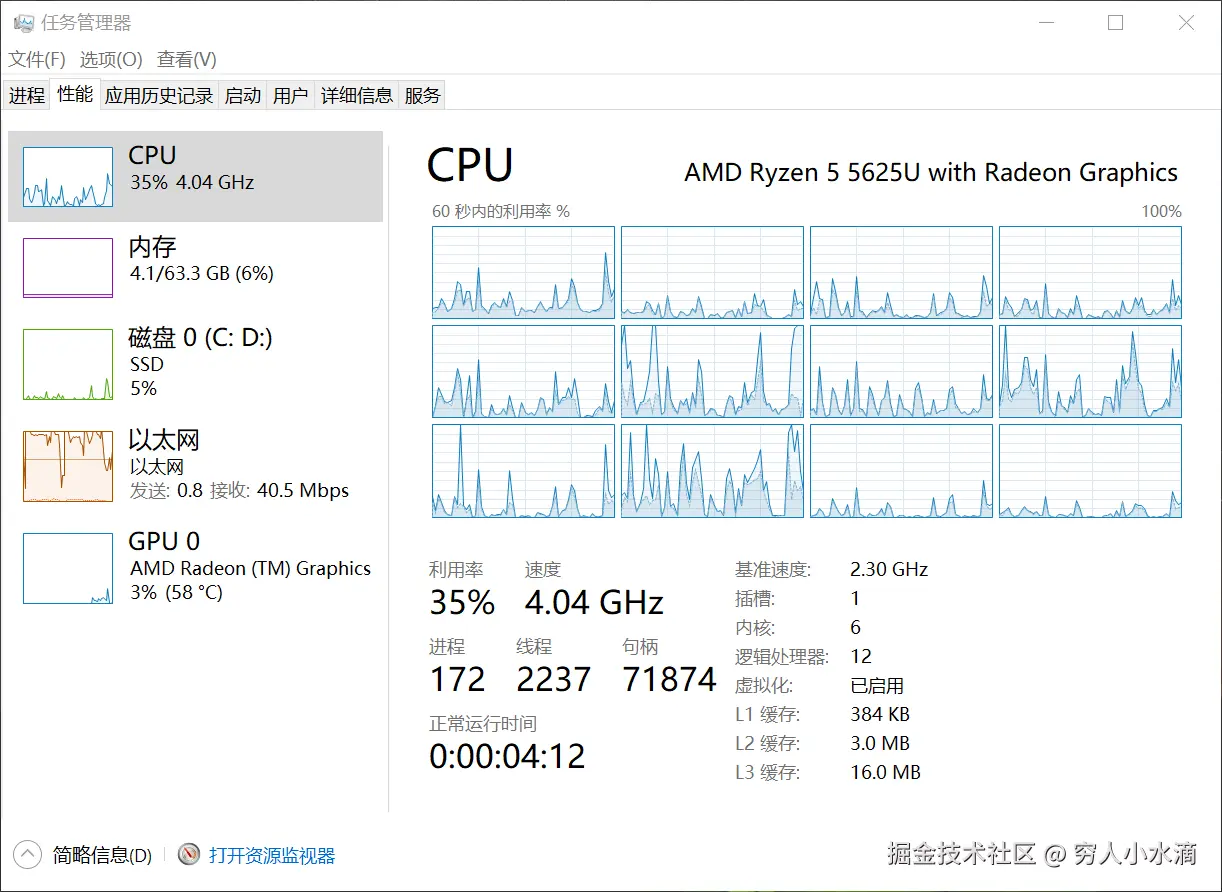Open the 选项(O) menu
This screenshot has width=1222, height=892.
(x=111, y=60)
